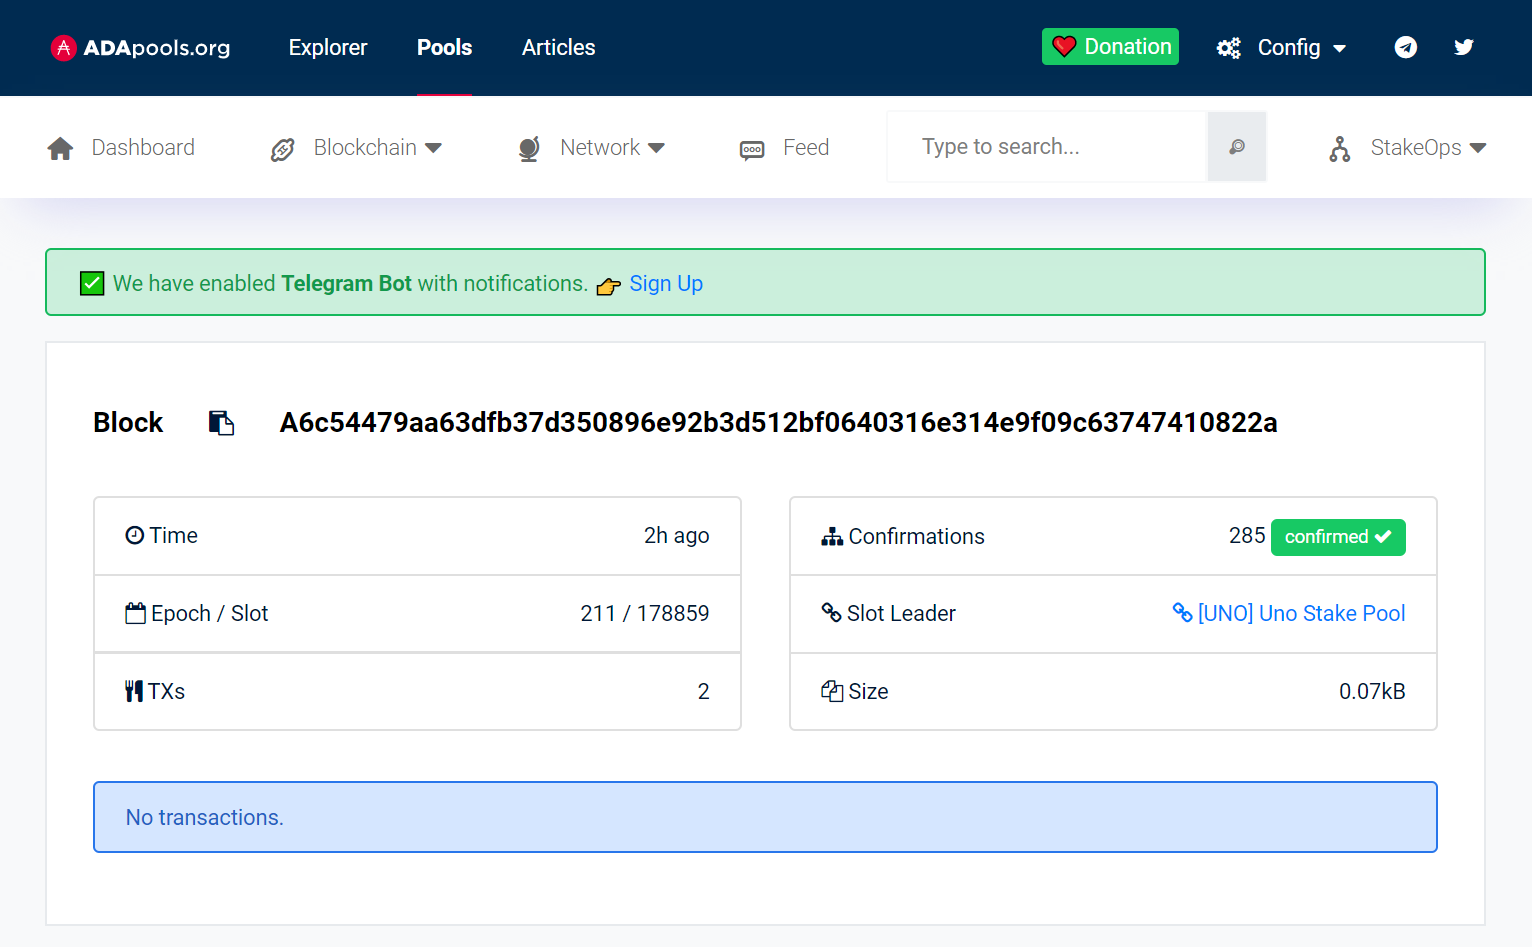Click the heart icon on the Donation button
Image resolution: width=1532 pixels, height=947 pixels.
click(x=1063, y=46)
